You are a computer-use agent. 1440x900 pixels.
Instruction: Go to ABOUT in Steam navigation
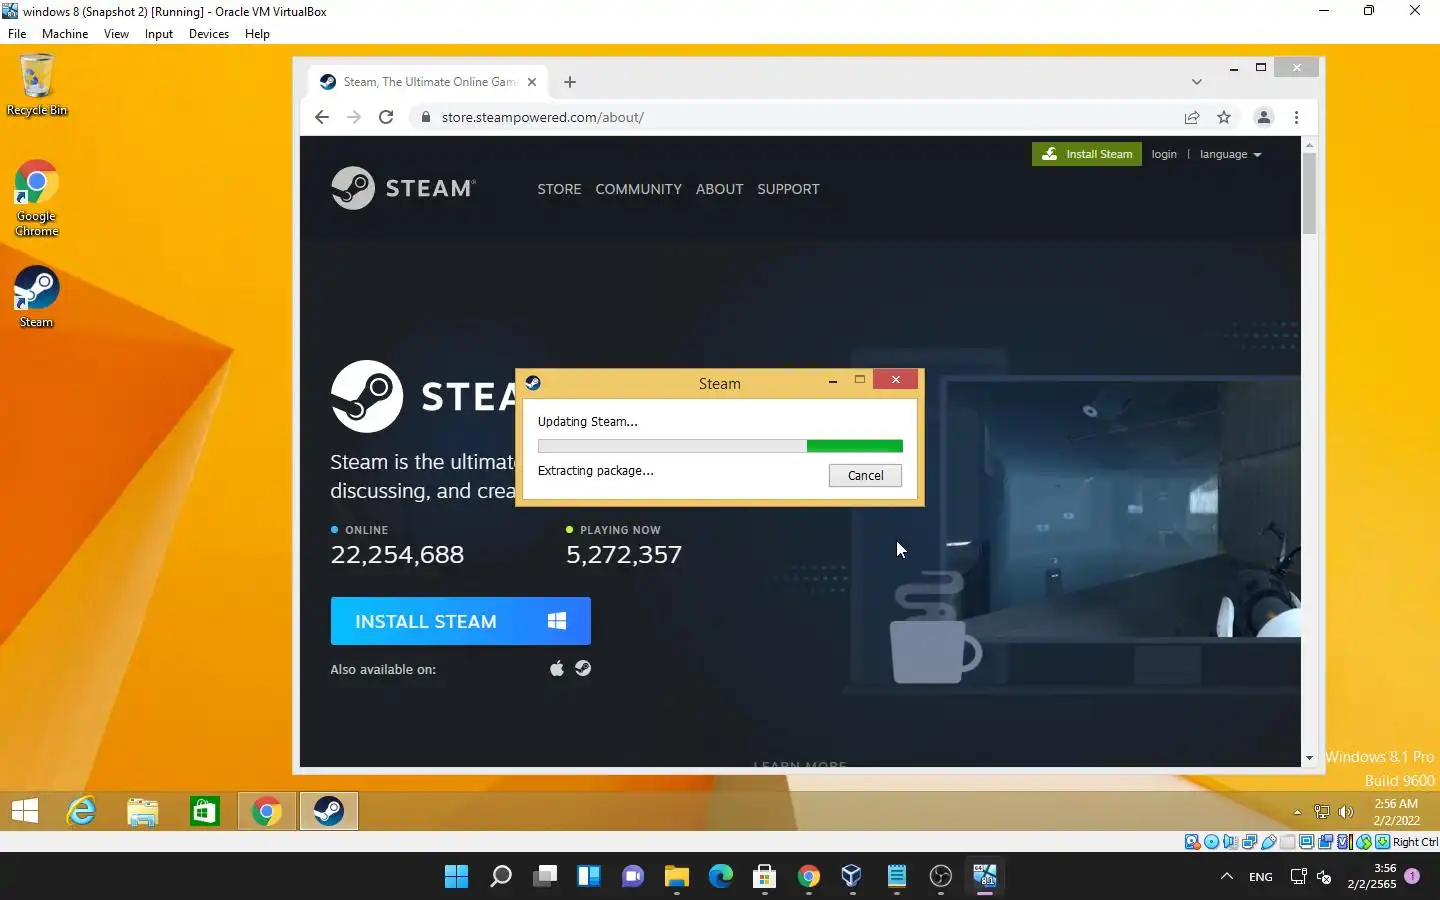pyautogui.click(x=720, y=189)
